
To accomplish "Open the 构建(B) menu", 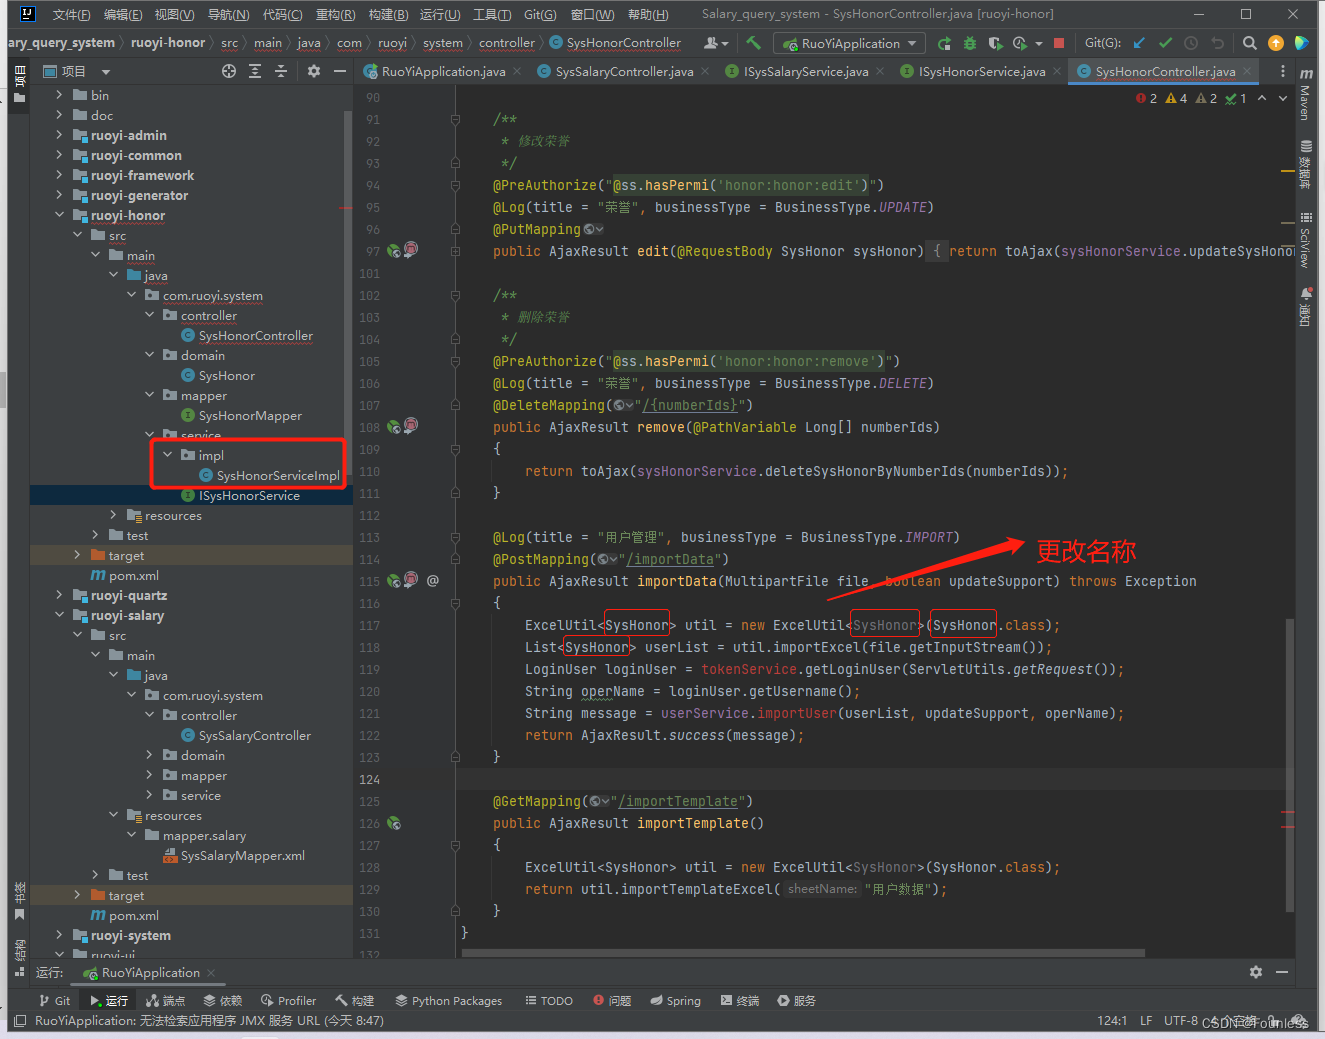I will point(387,14).
